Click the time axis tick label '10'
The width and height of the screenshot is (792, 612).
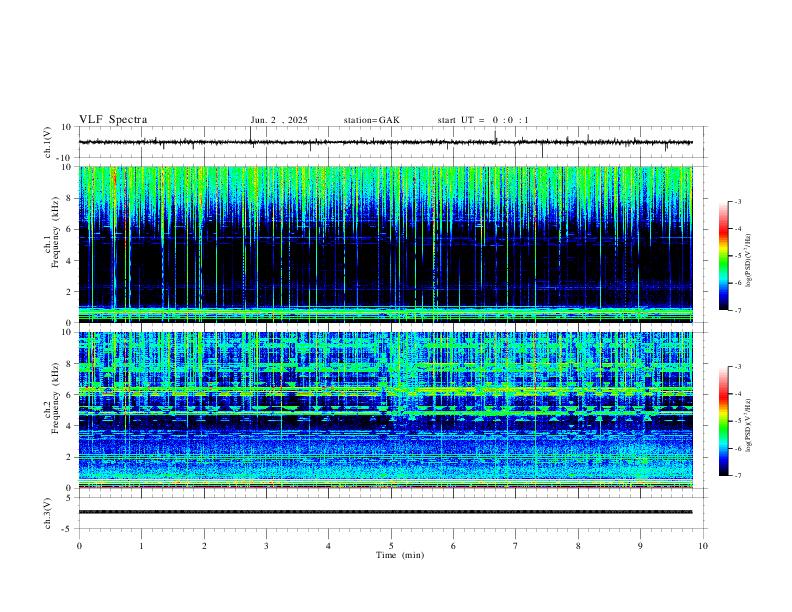click(703, 546)
